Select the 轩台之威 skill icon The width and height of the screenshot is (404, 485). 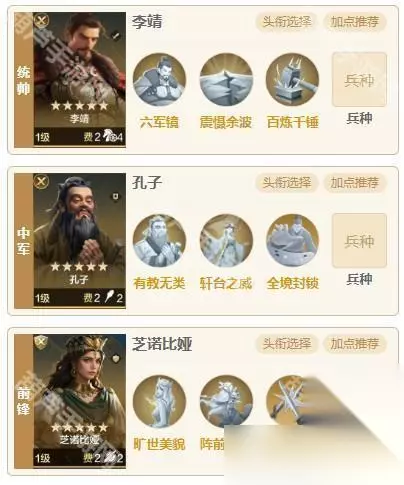[226, 241]
